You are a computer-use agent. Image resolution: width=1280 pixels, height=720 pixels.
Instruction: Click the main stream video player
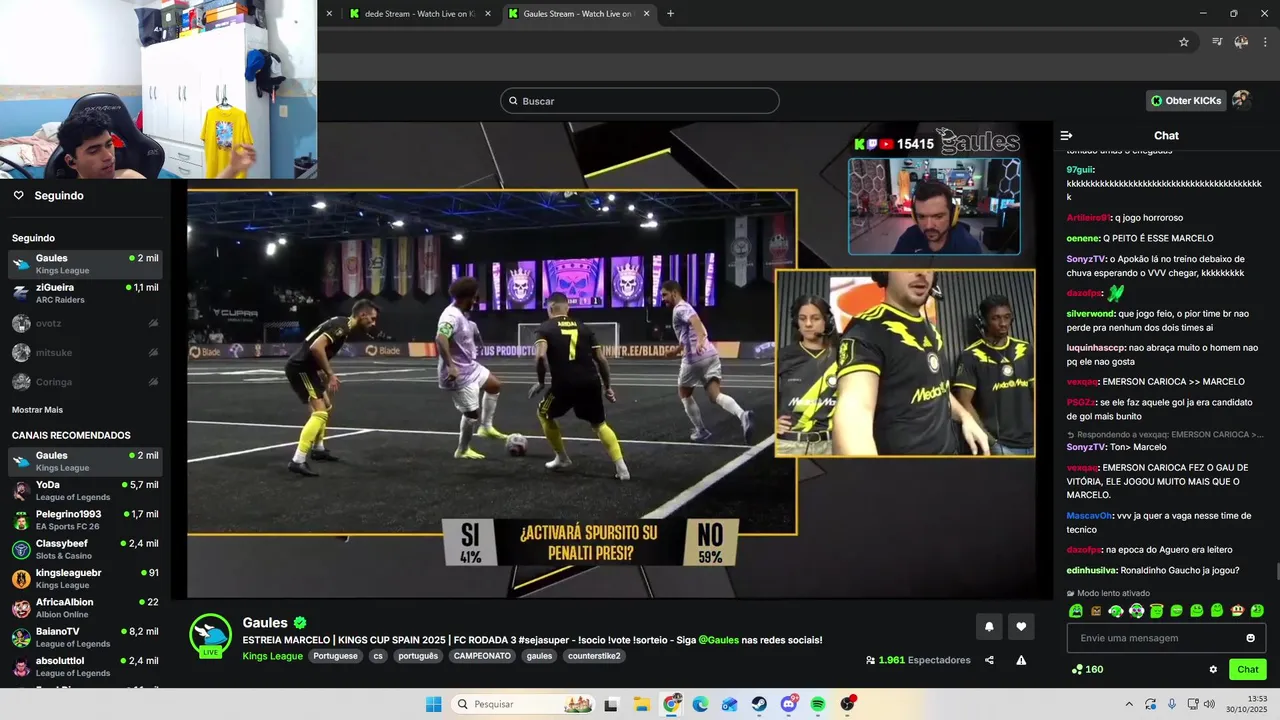tap(610, 360)
